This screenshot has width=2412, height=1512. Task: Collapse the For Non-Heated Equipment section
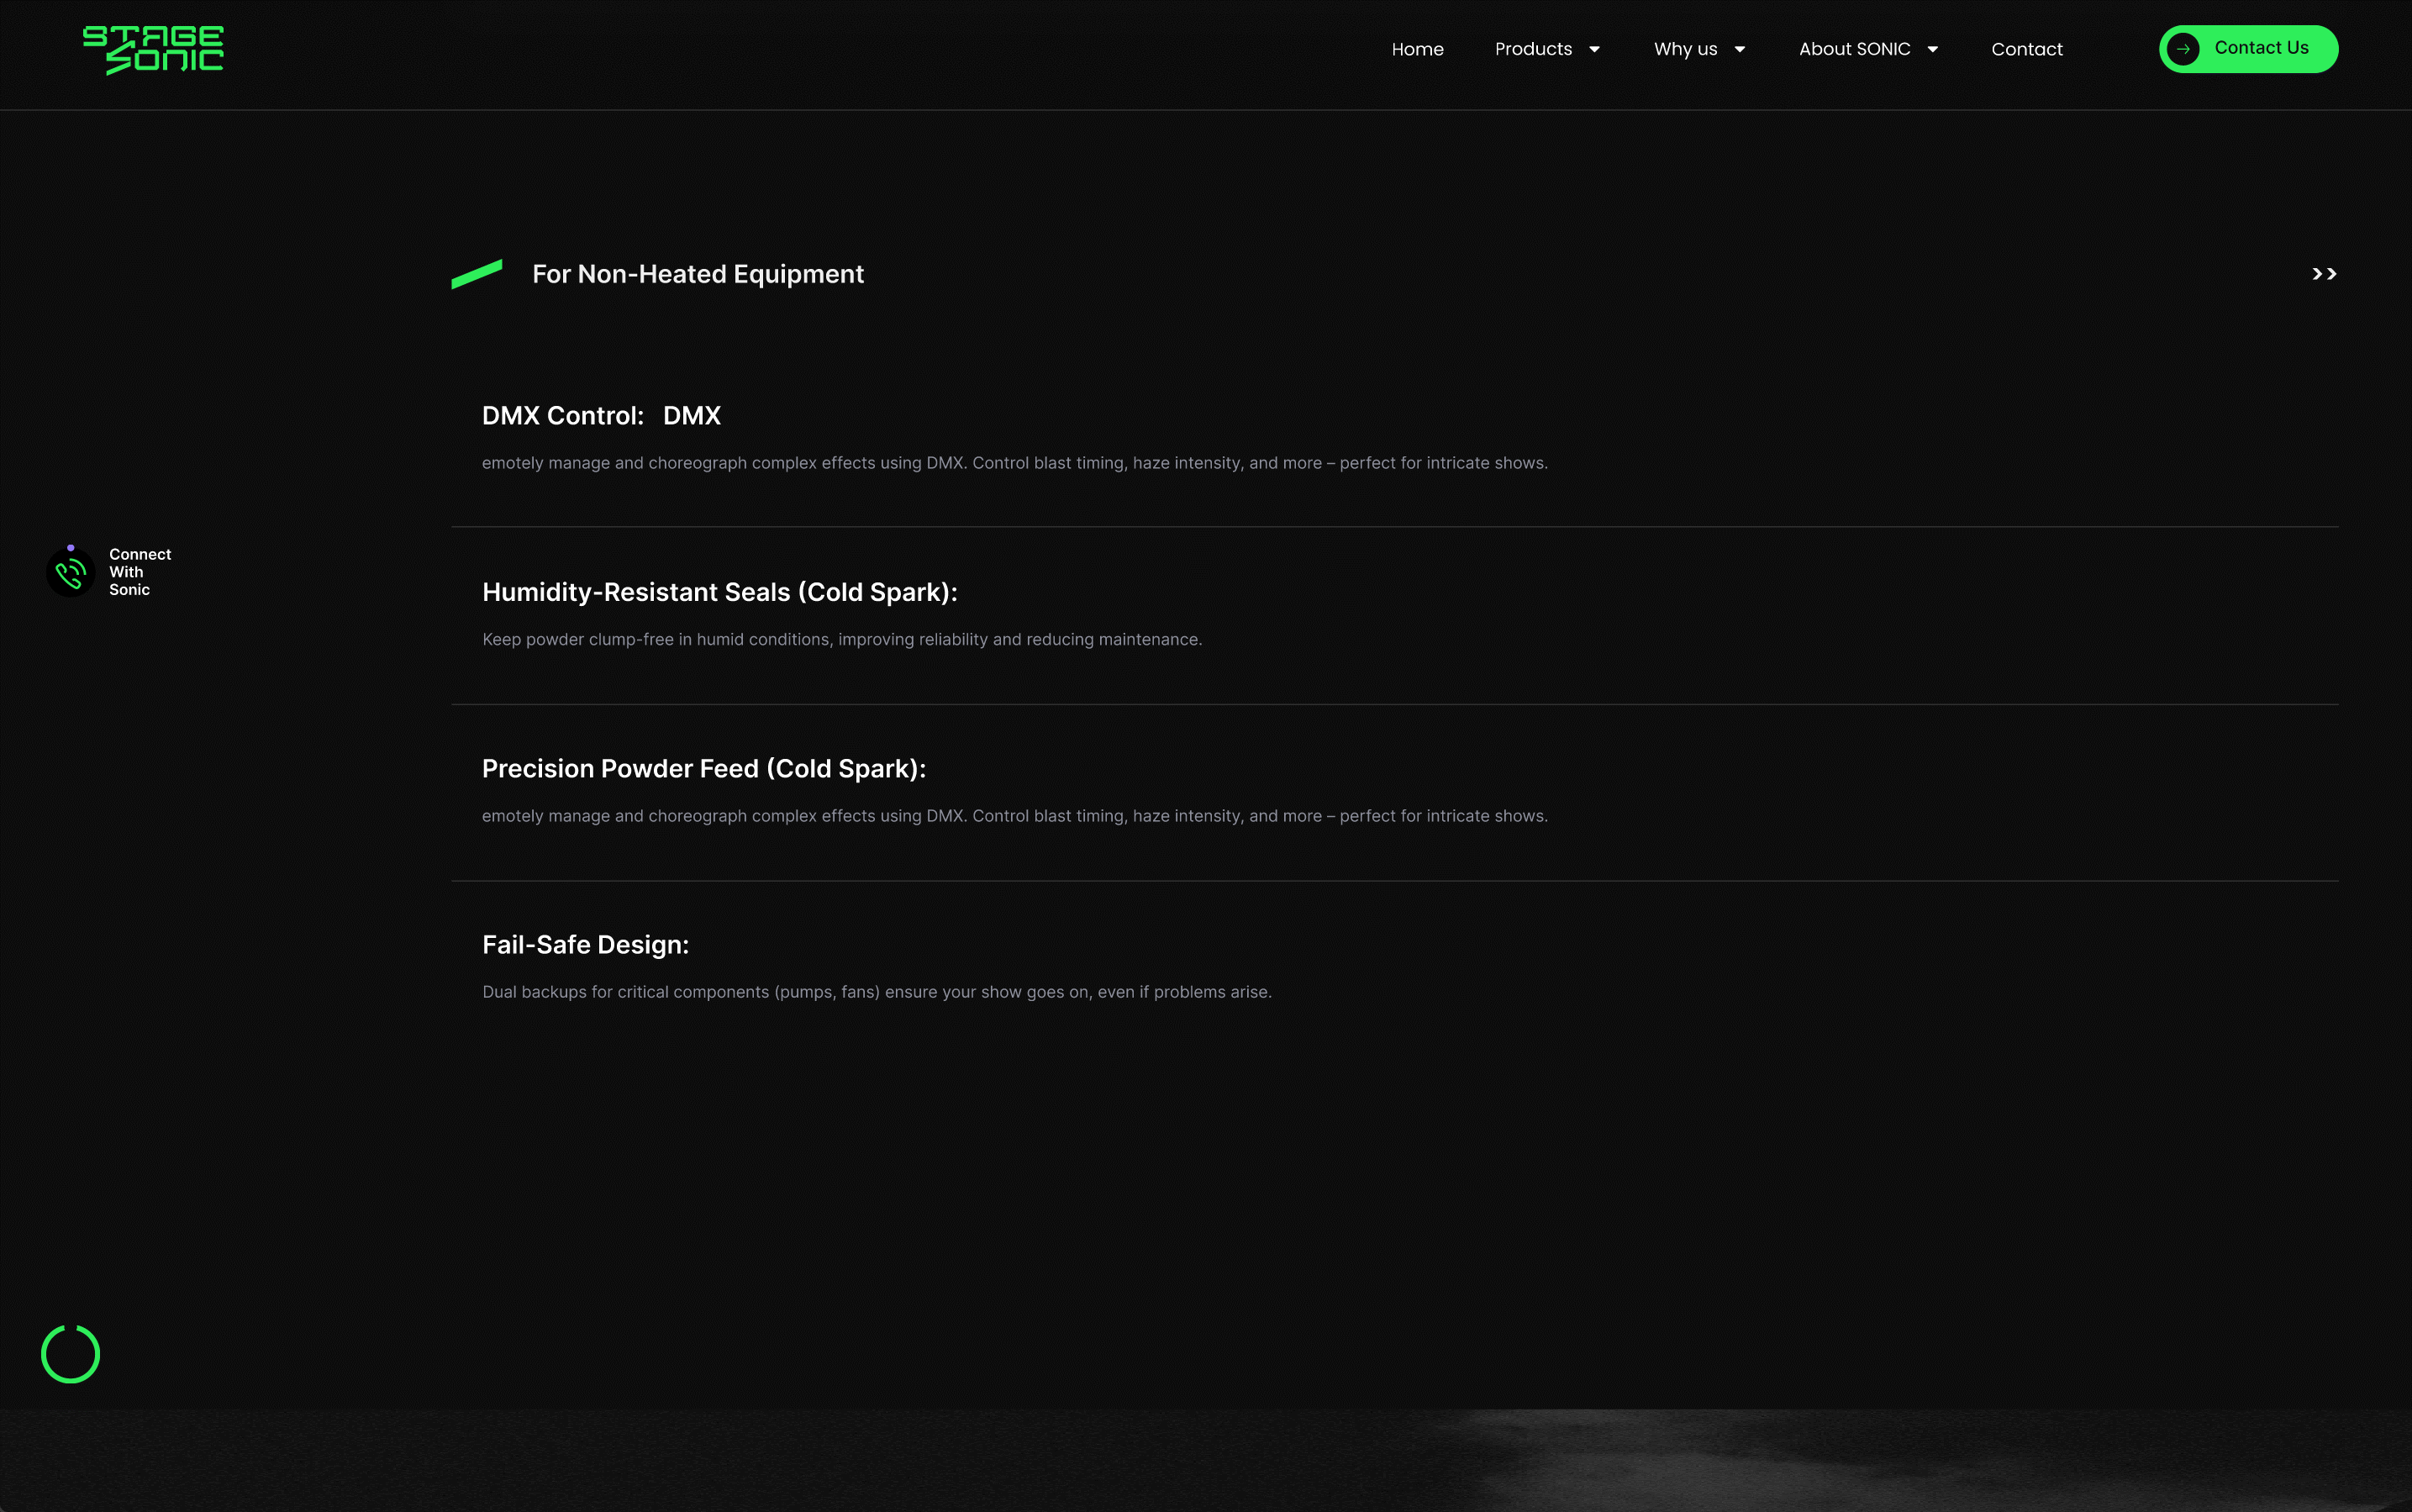[698, 274]
